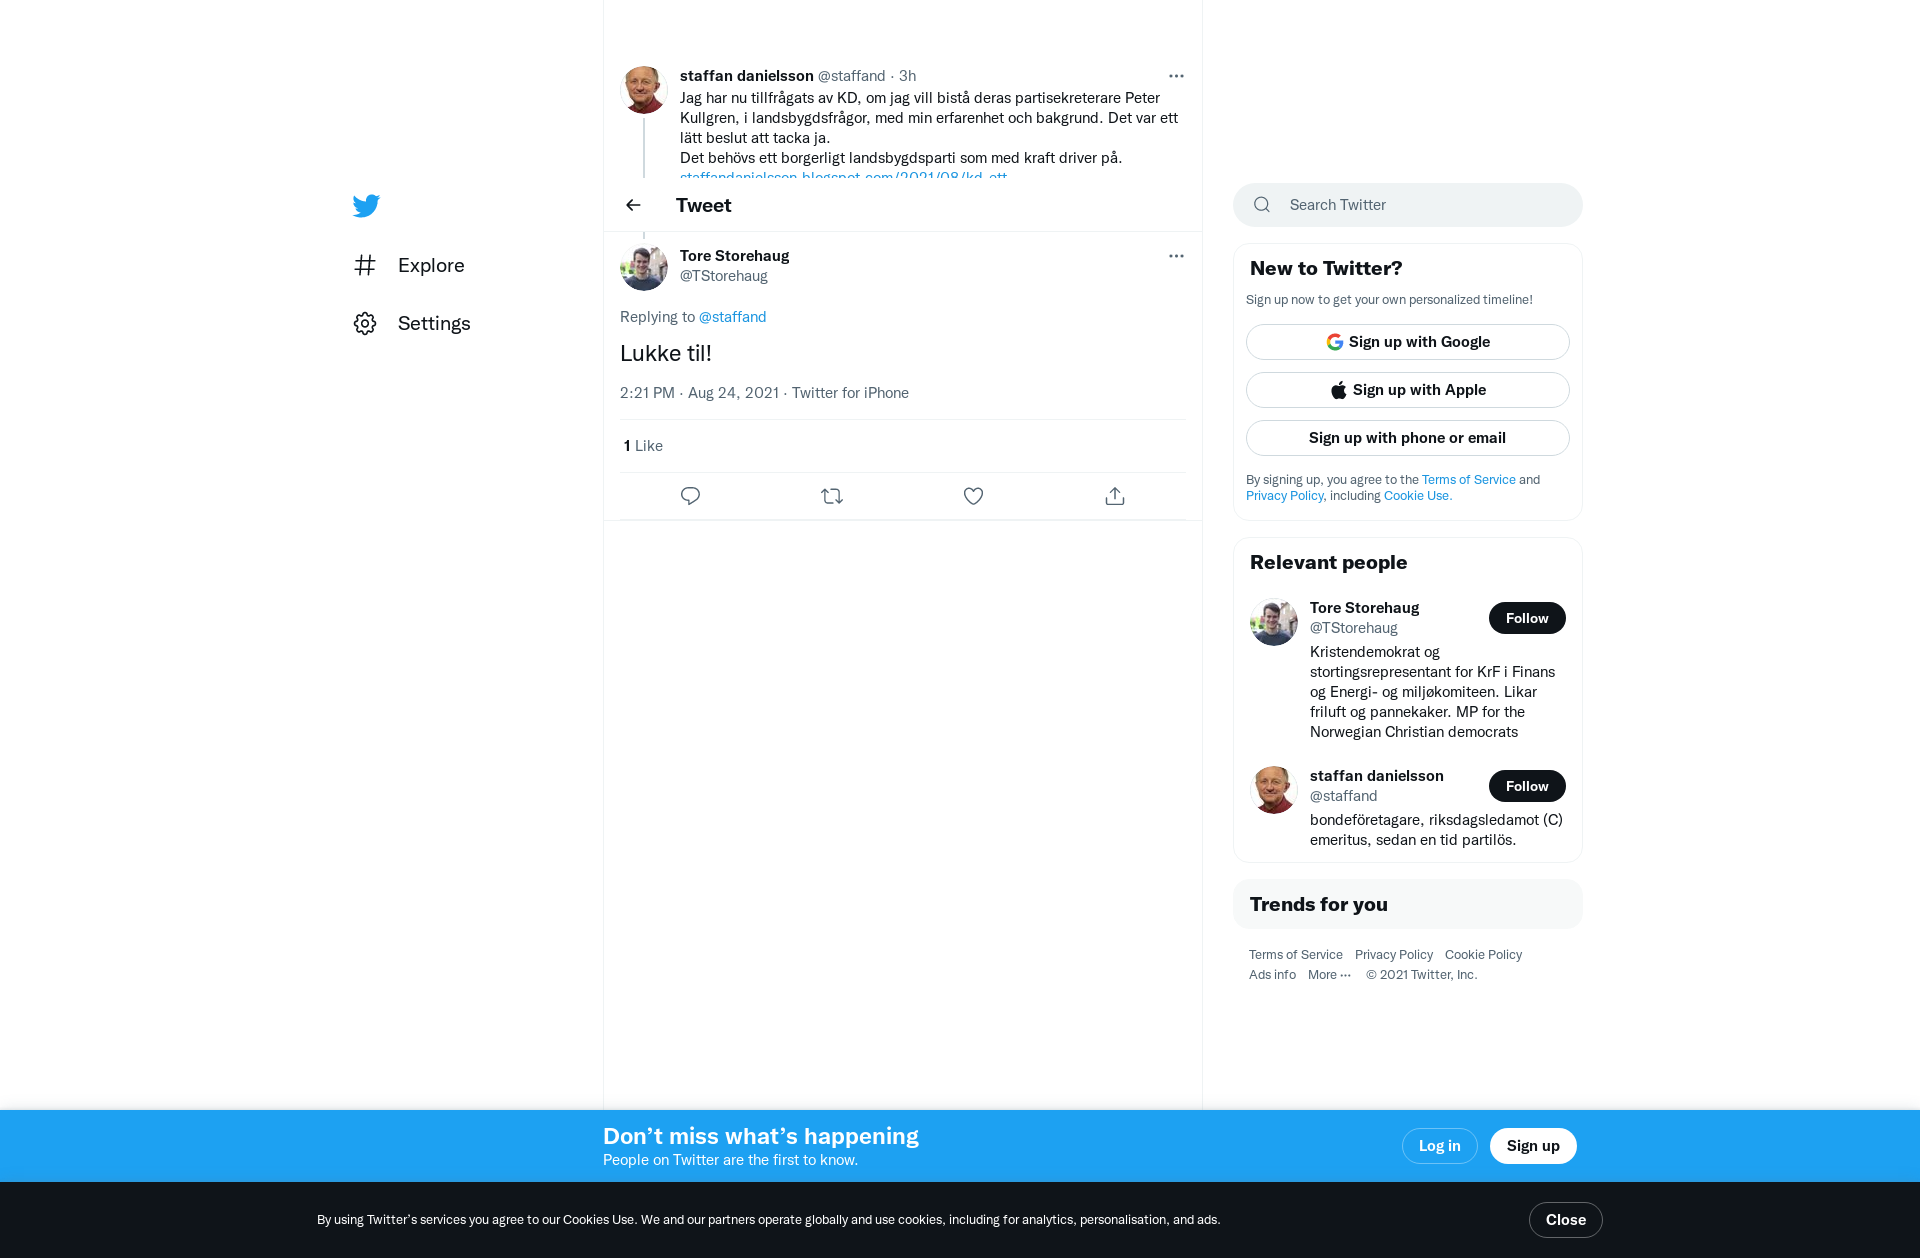The height and width of the screenshot is (1258, 1920).
Task: Share the tweet via share icon
Action: 1115,496
